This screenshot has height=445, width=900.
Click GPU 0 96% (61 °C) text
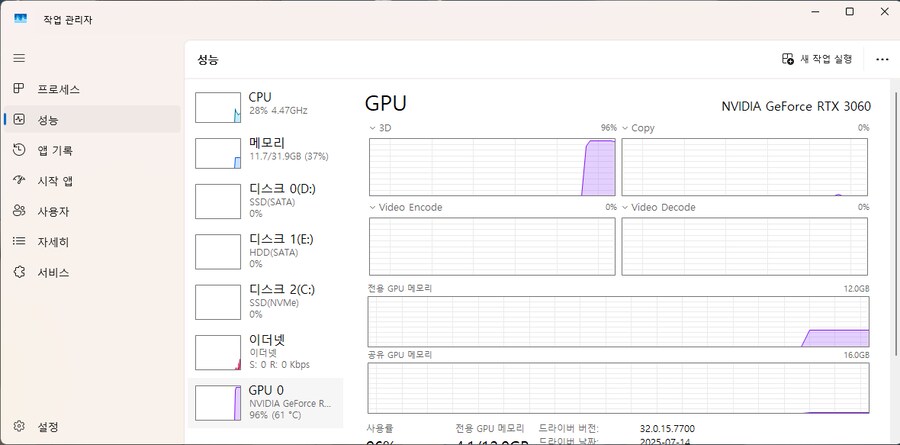pos(290,403)
